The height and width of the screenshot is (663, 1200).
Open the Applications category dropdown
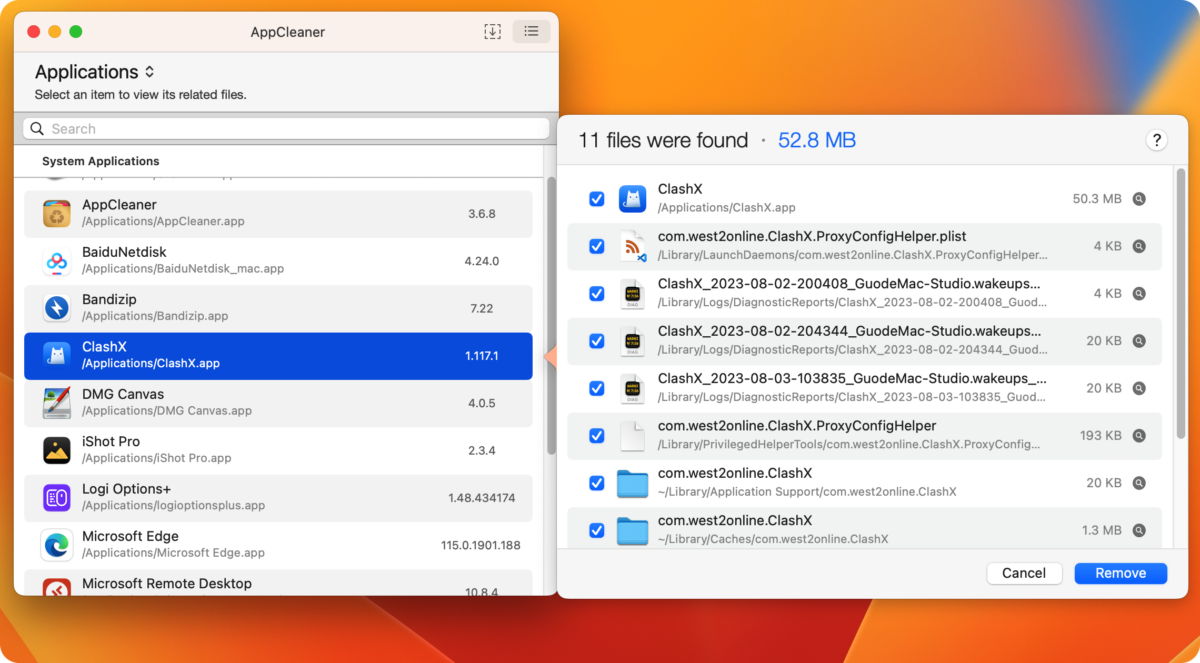95,72
